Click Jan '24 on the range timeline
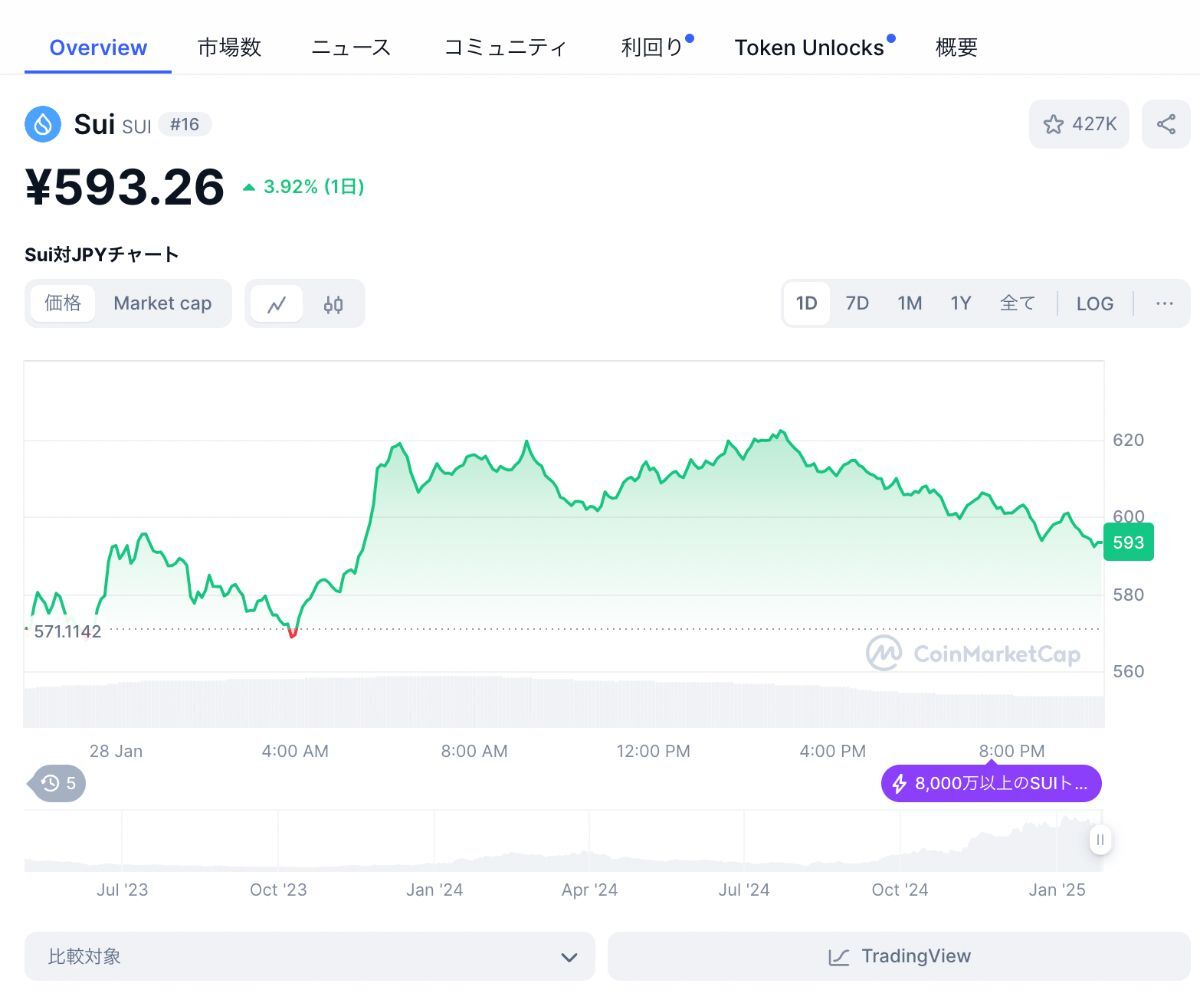 click(x=435, y=890)
